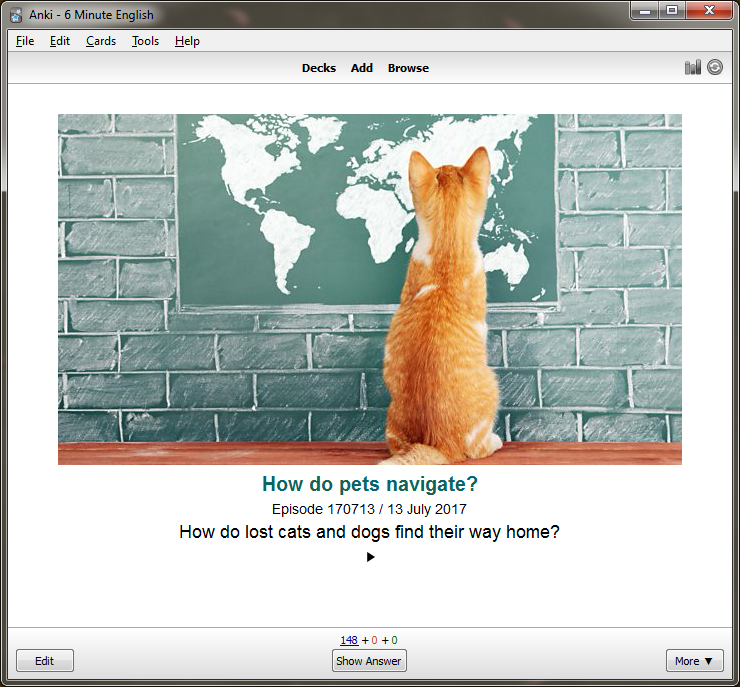Open the Cards menu
The height and width of the screenshot is (687, 740).
coord(101,41)
